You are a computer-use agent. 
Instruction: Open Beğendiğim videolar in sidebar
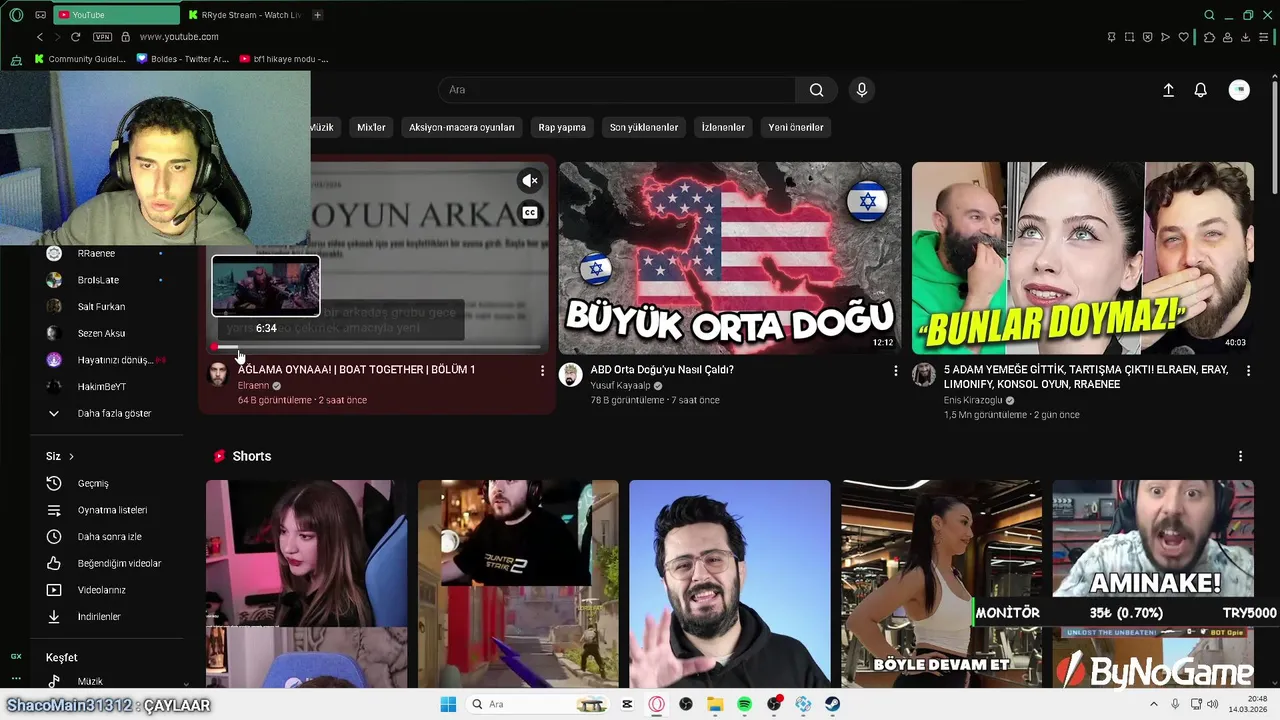pyautogui.click(x=107, y=564)
